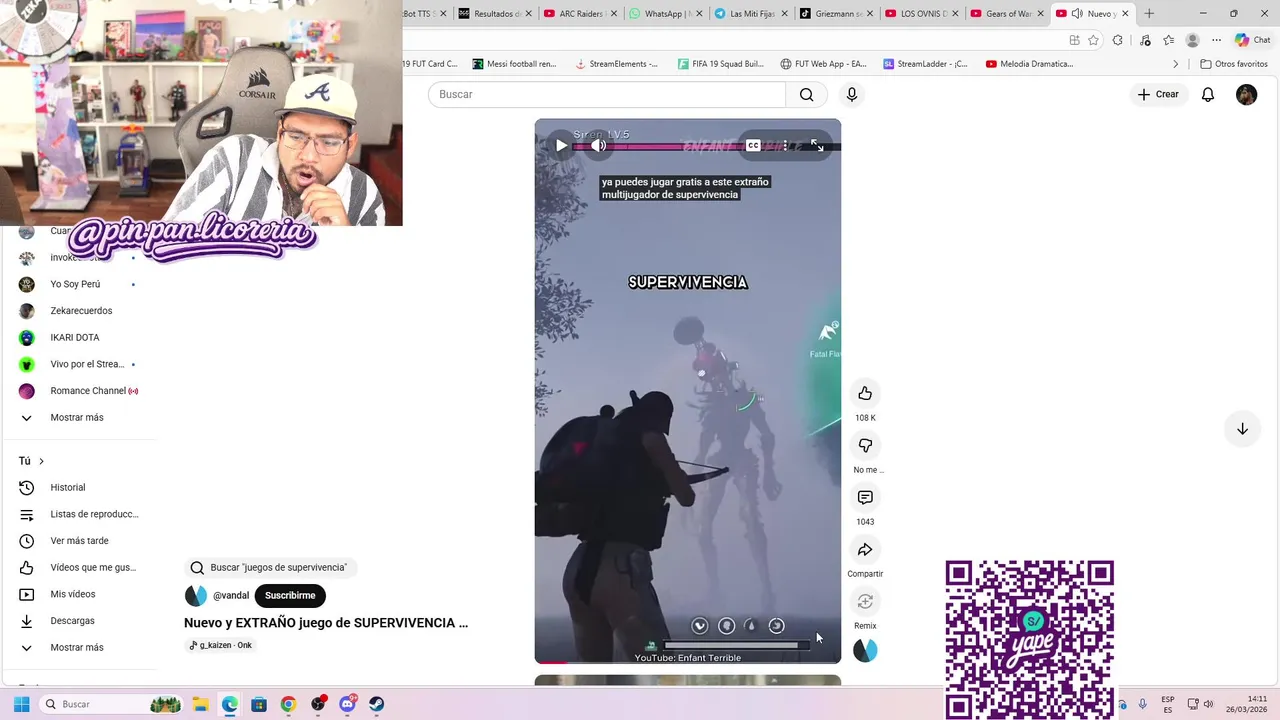Share the Short via Compartir arrow
The height and width of the screenshot is (720, 1280).
point(865,549)
